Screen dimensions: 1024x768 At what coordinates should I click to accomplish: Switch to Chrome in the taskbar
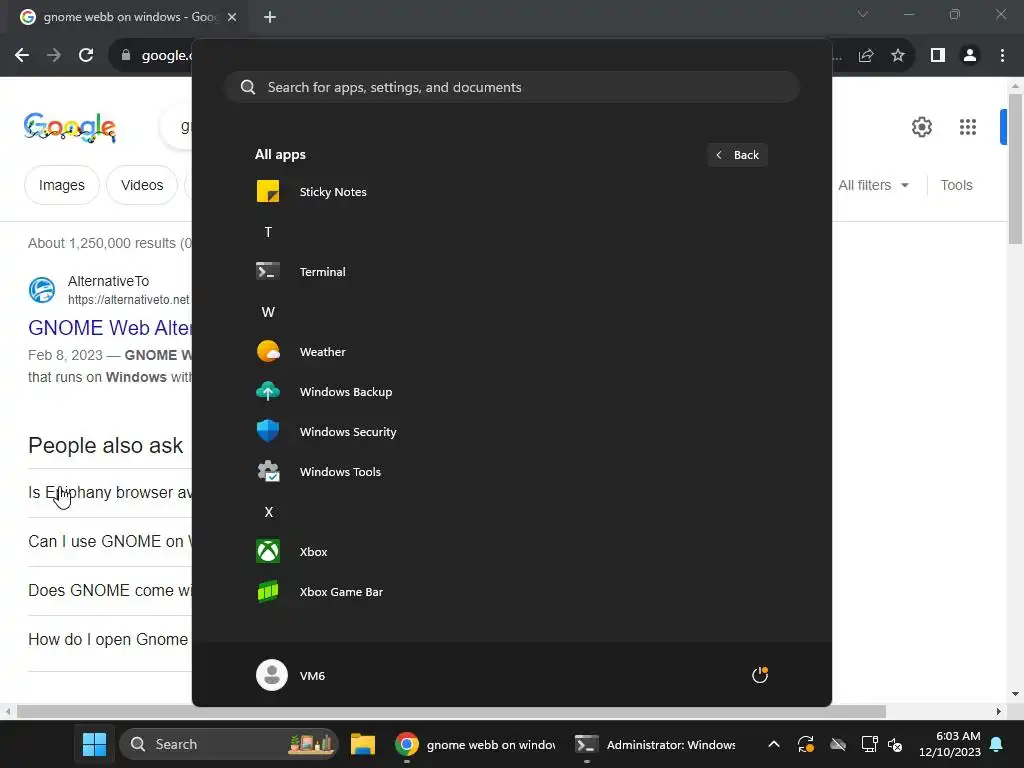477,744
